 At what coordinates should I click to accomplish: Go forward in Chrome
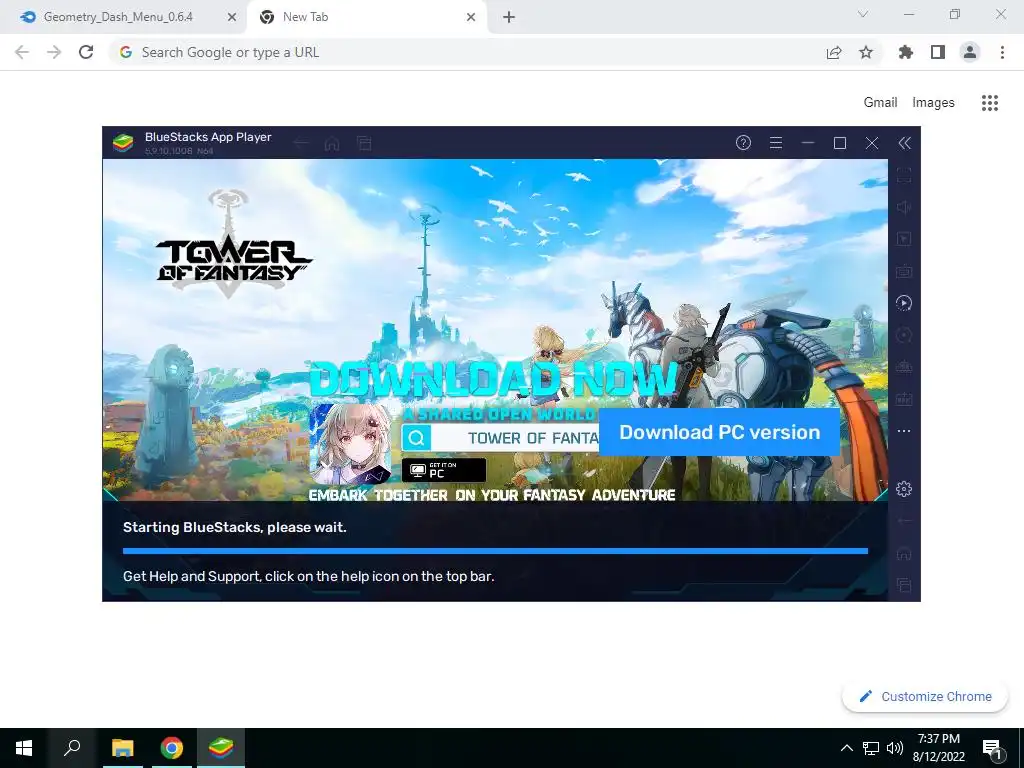pyautogui.click(x=54, y=52)
